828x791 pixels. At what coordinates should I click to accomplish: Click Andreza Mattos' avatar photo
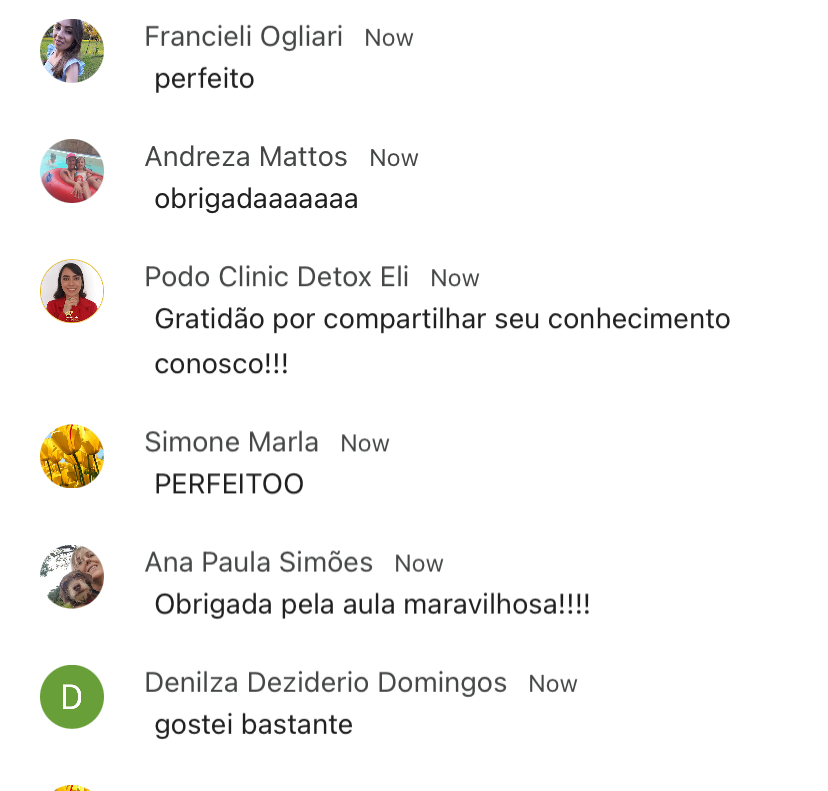pyautogui.click(x=72, y=171)
